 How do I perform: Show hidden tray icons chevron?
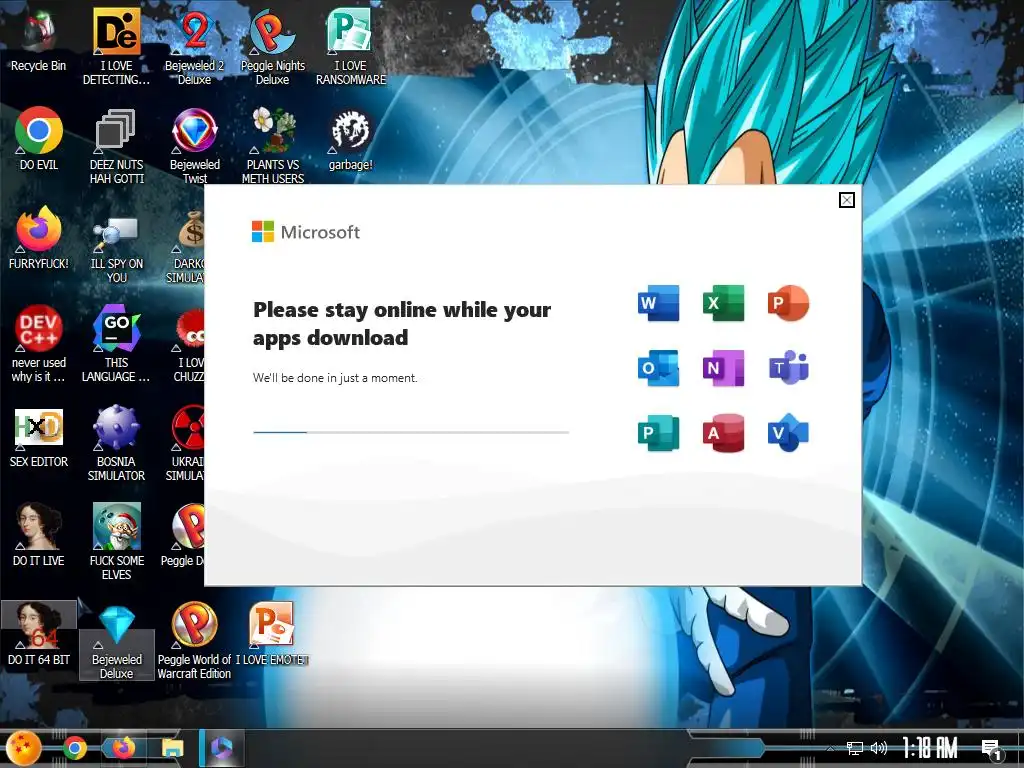[830, 748]
